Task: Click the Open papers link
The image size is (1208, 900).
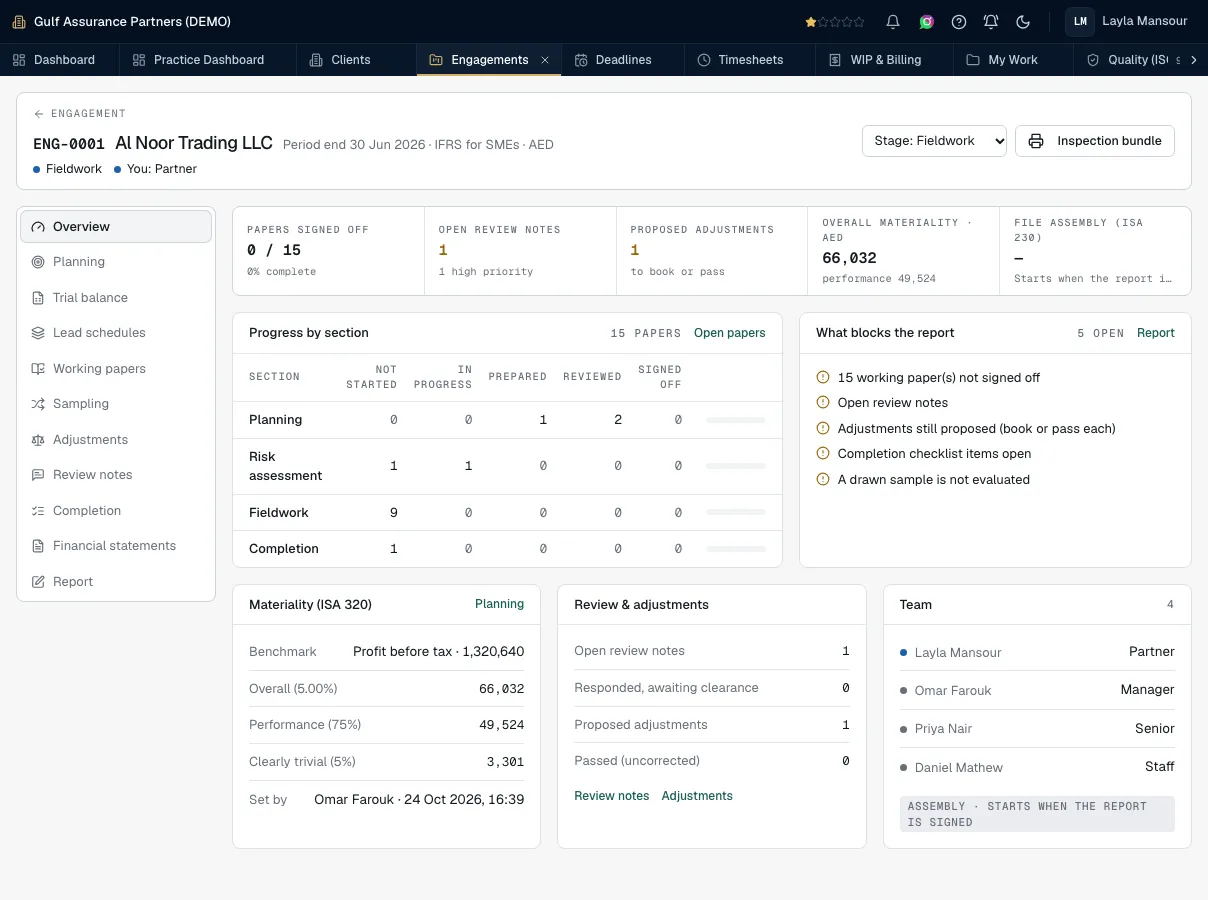Action: point(730,333)
